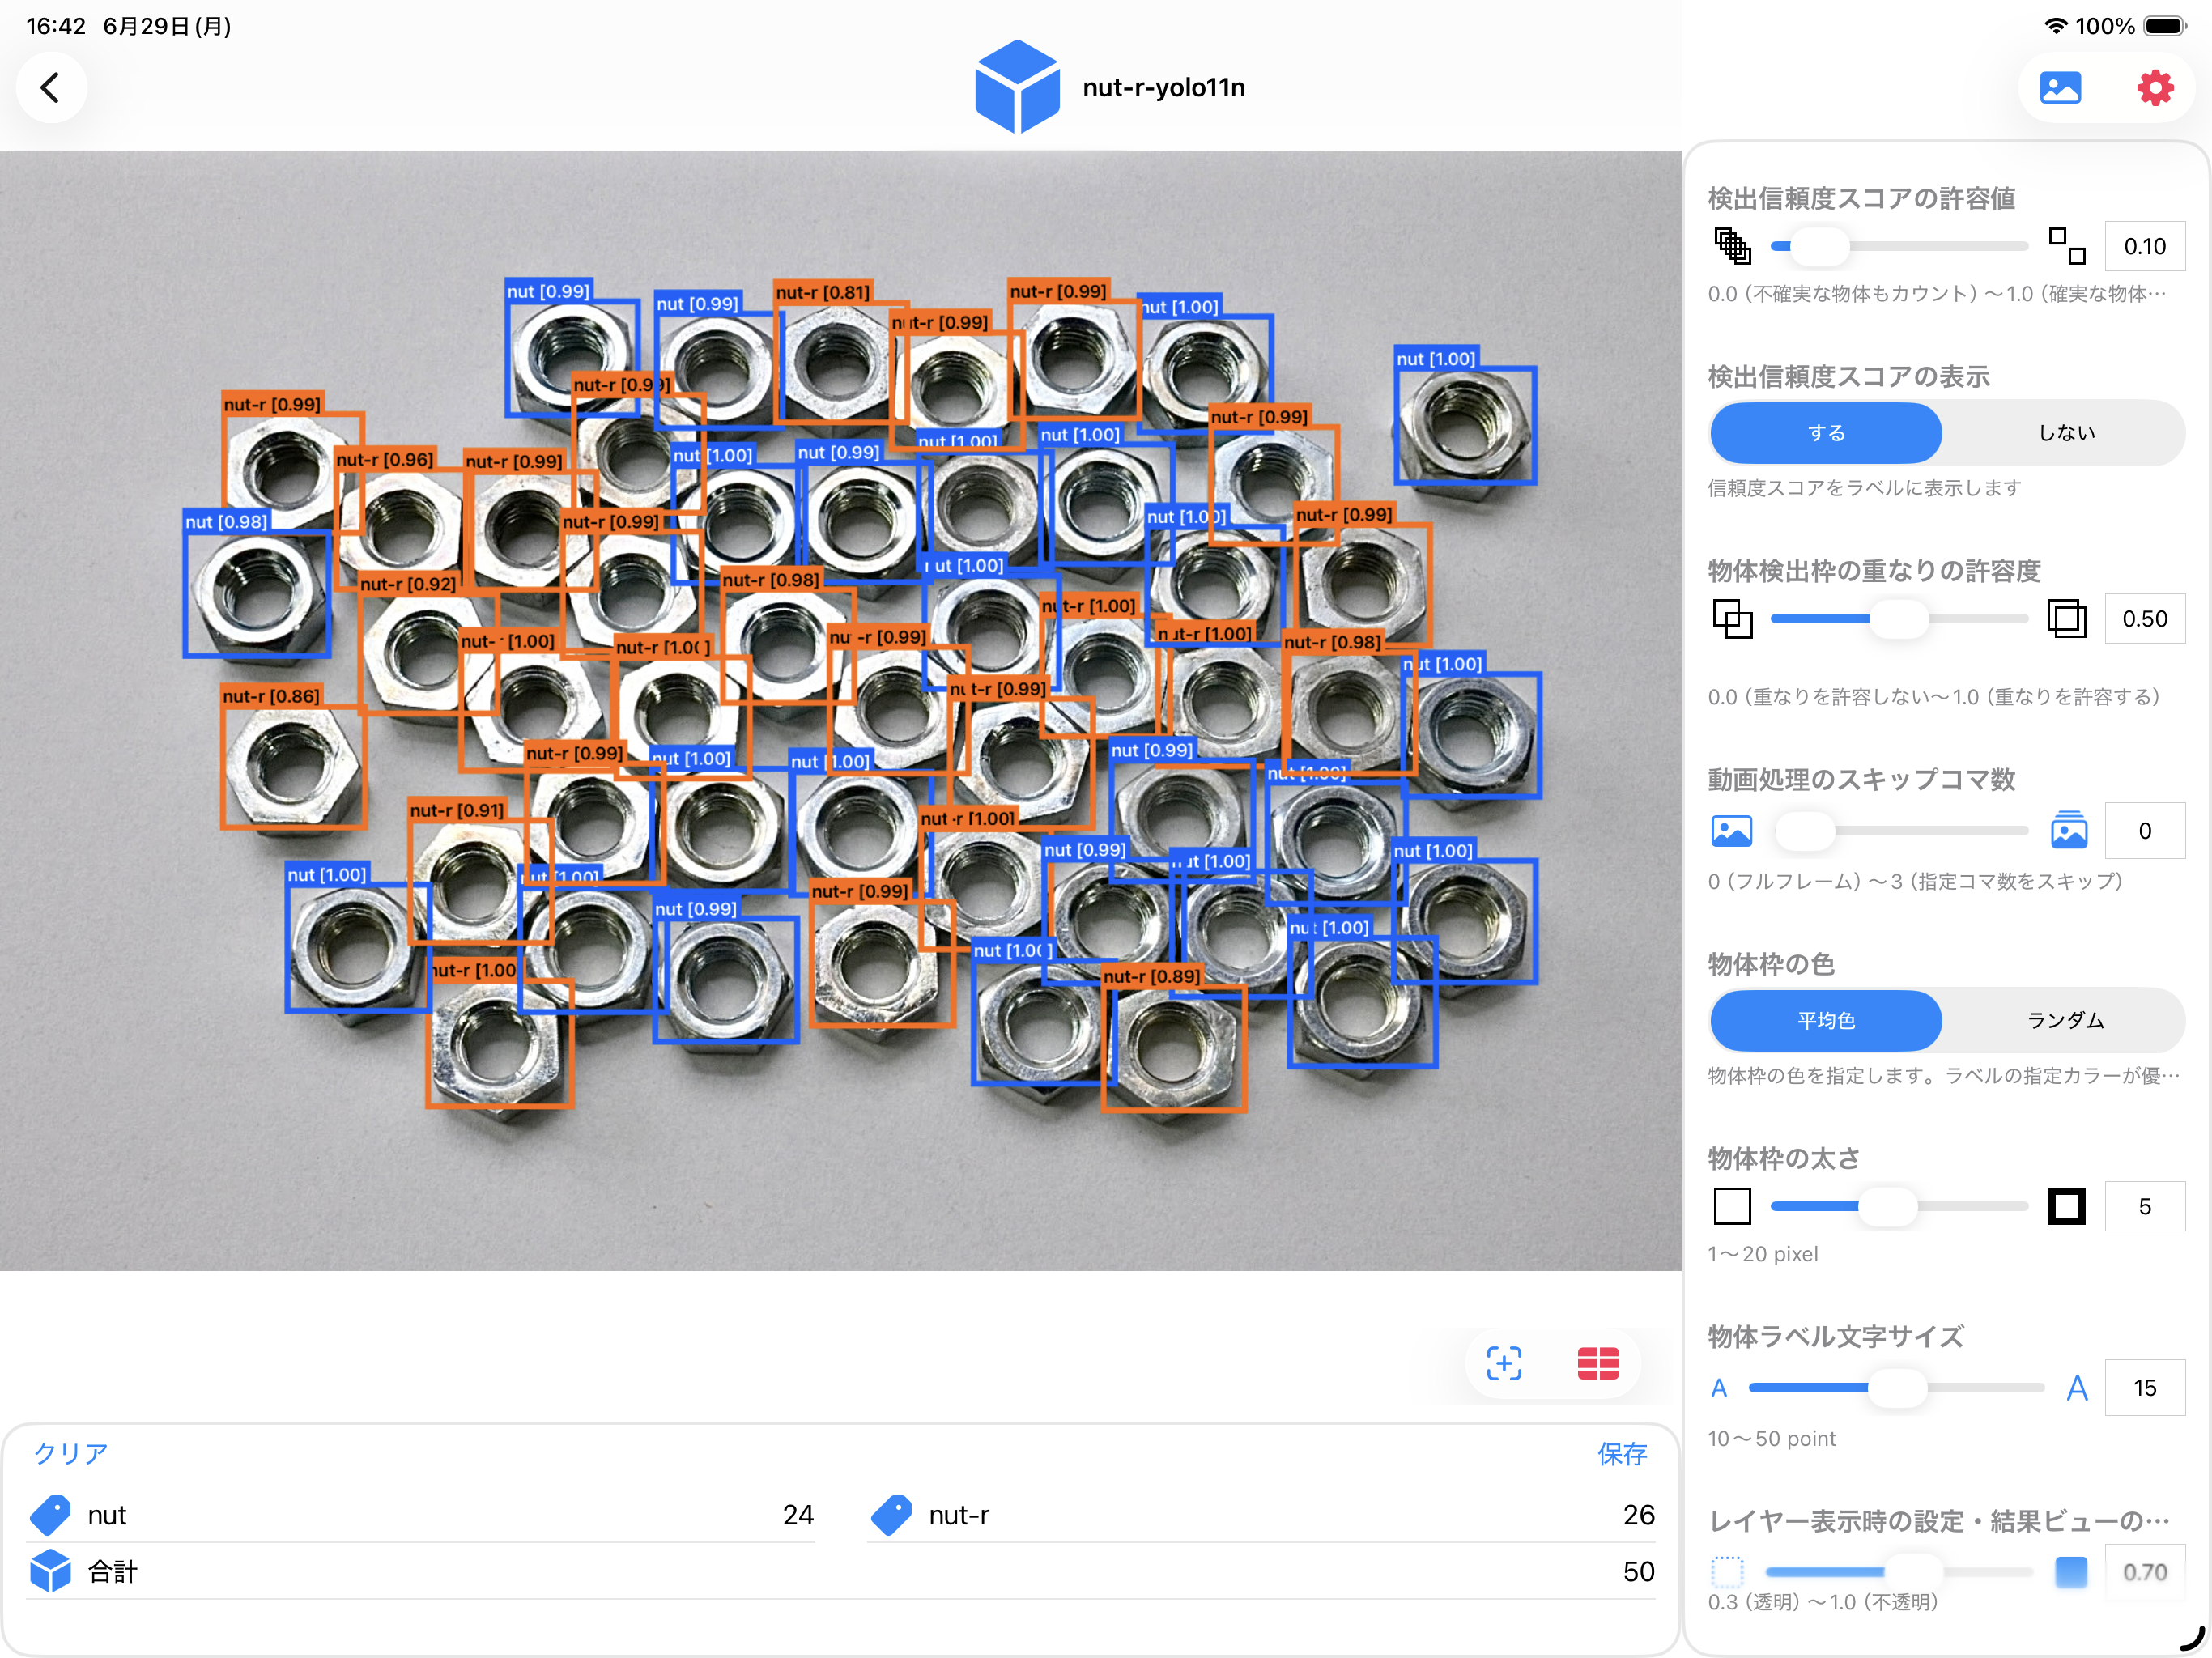Tap the solid blue opaque square icon
The width and height of the screenshot is (2212, 1658).
coord(2071,1572)
